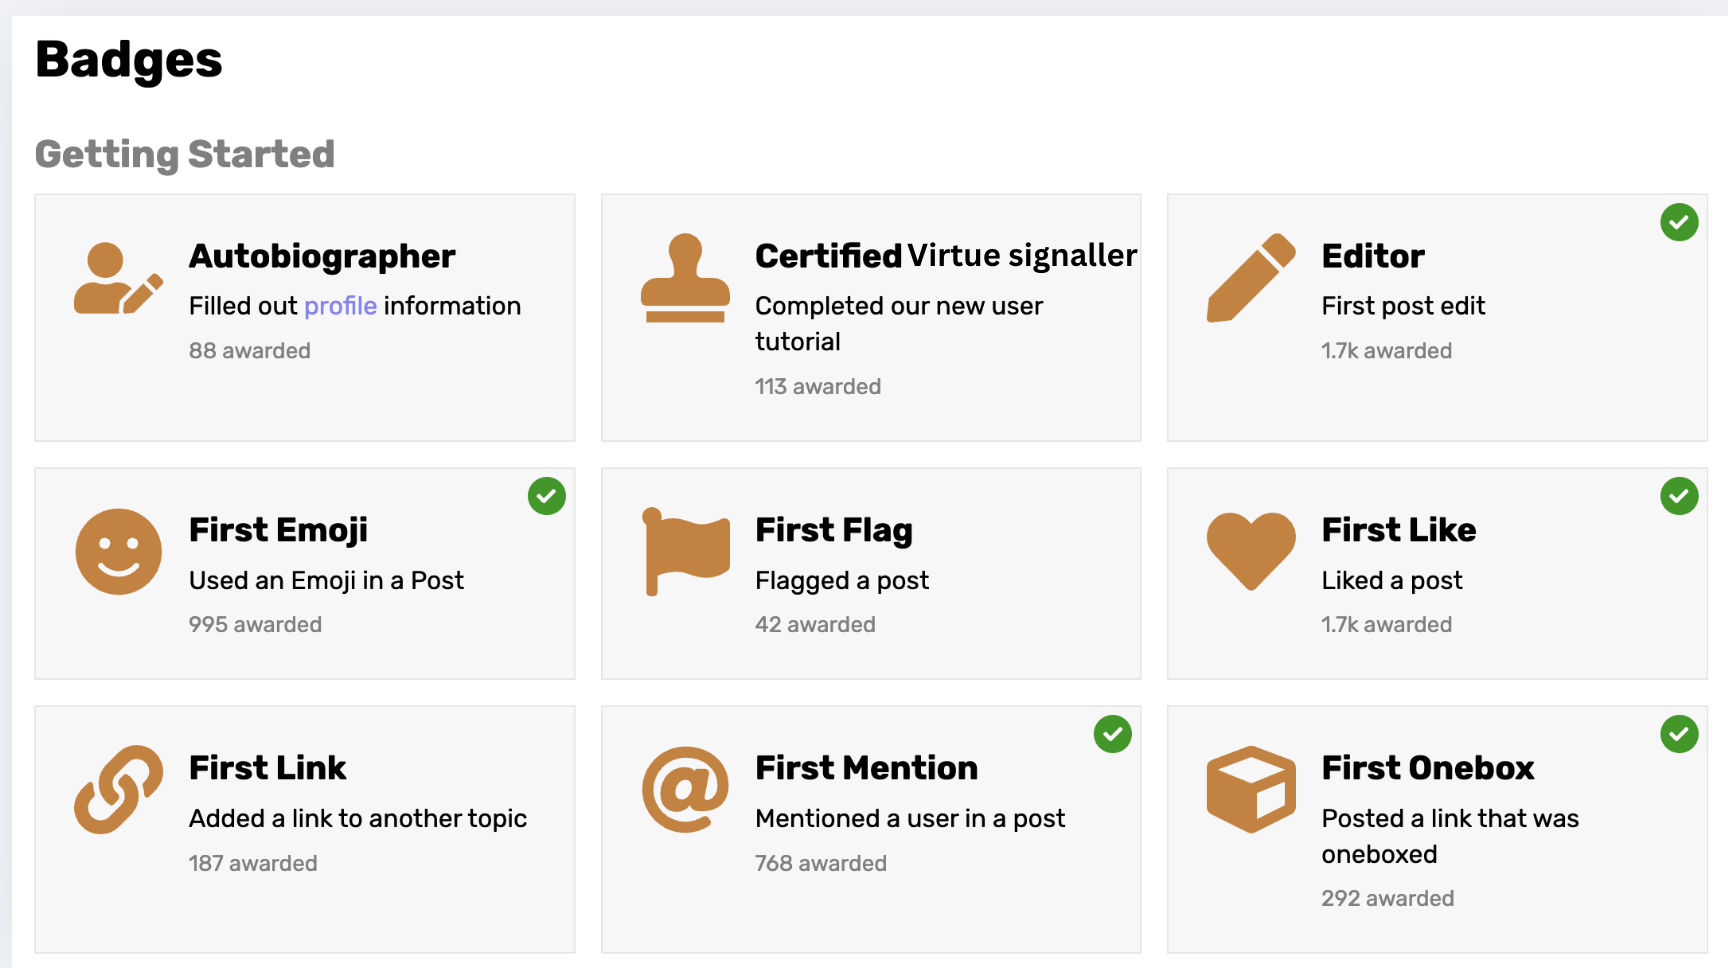Click the First Onebox cube icon
This screenshot has height=968, width=1728.
click(1251, 790)
